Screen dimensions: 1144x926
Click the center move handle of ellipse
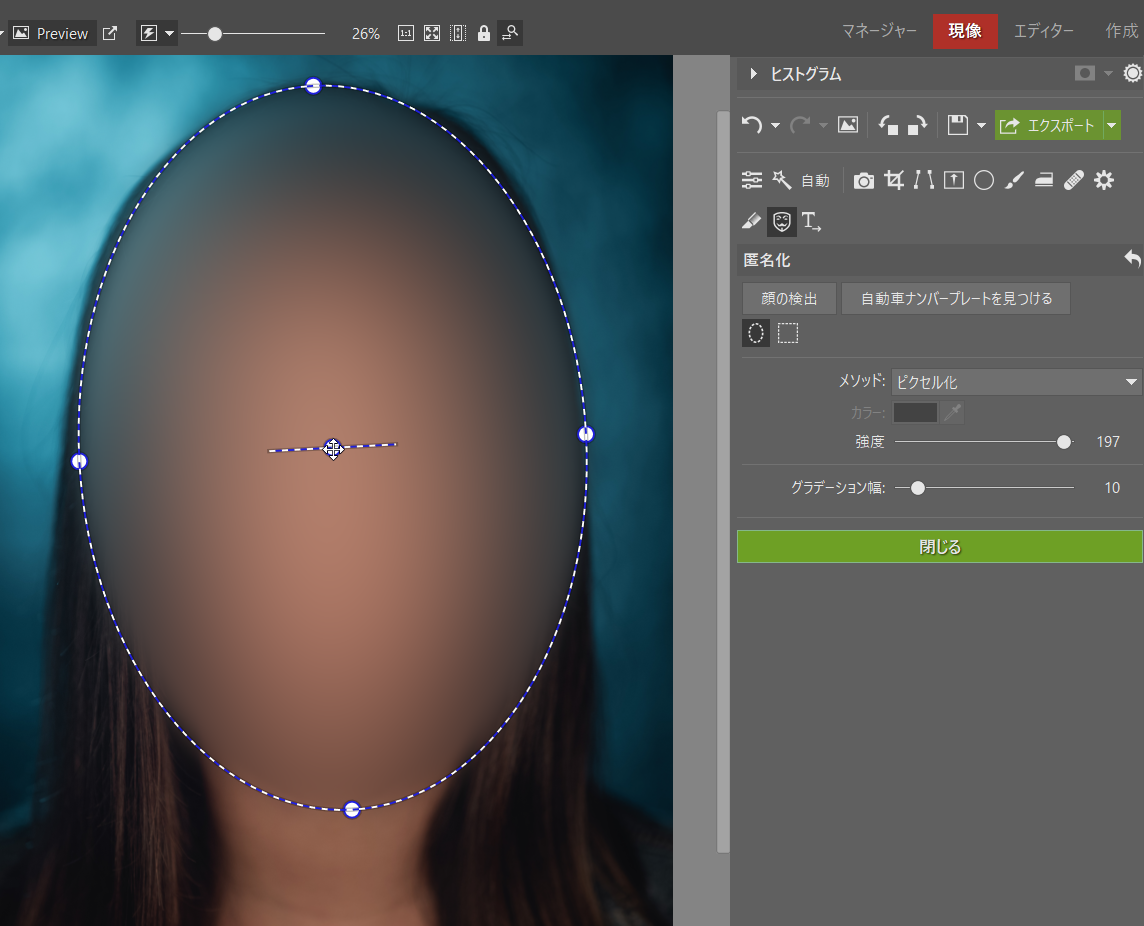click(333, 448)
